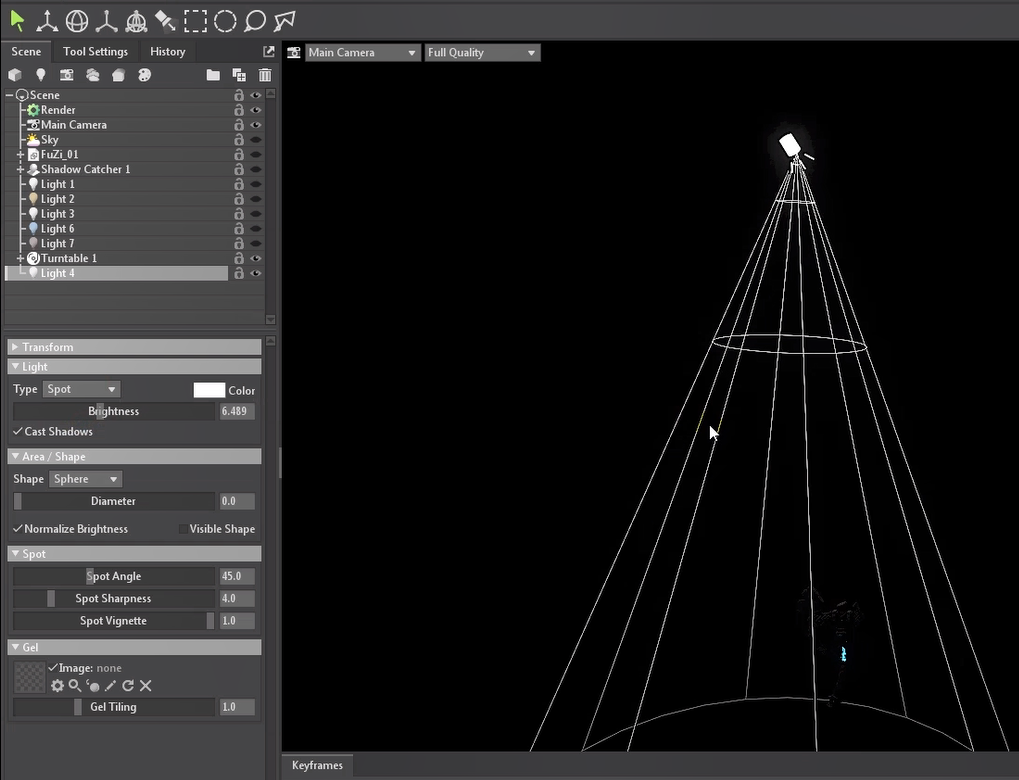Hide Light 4 using its eye icon
This screenshot has width=1019, height=780.
tap(256, 273)
